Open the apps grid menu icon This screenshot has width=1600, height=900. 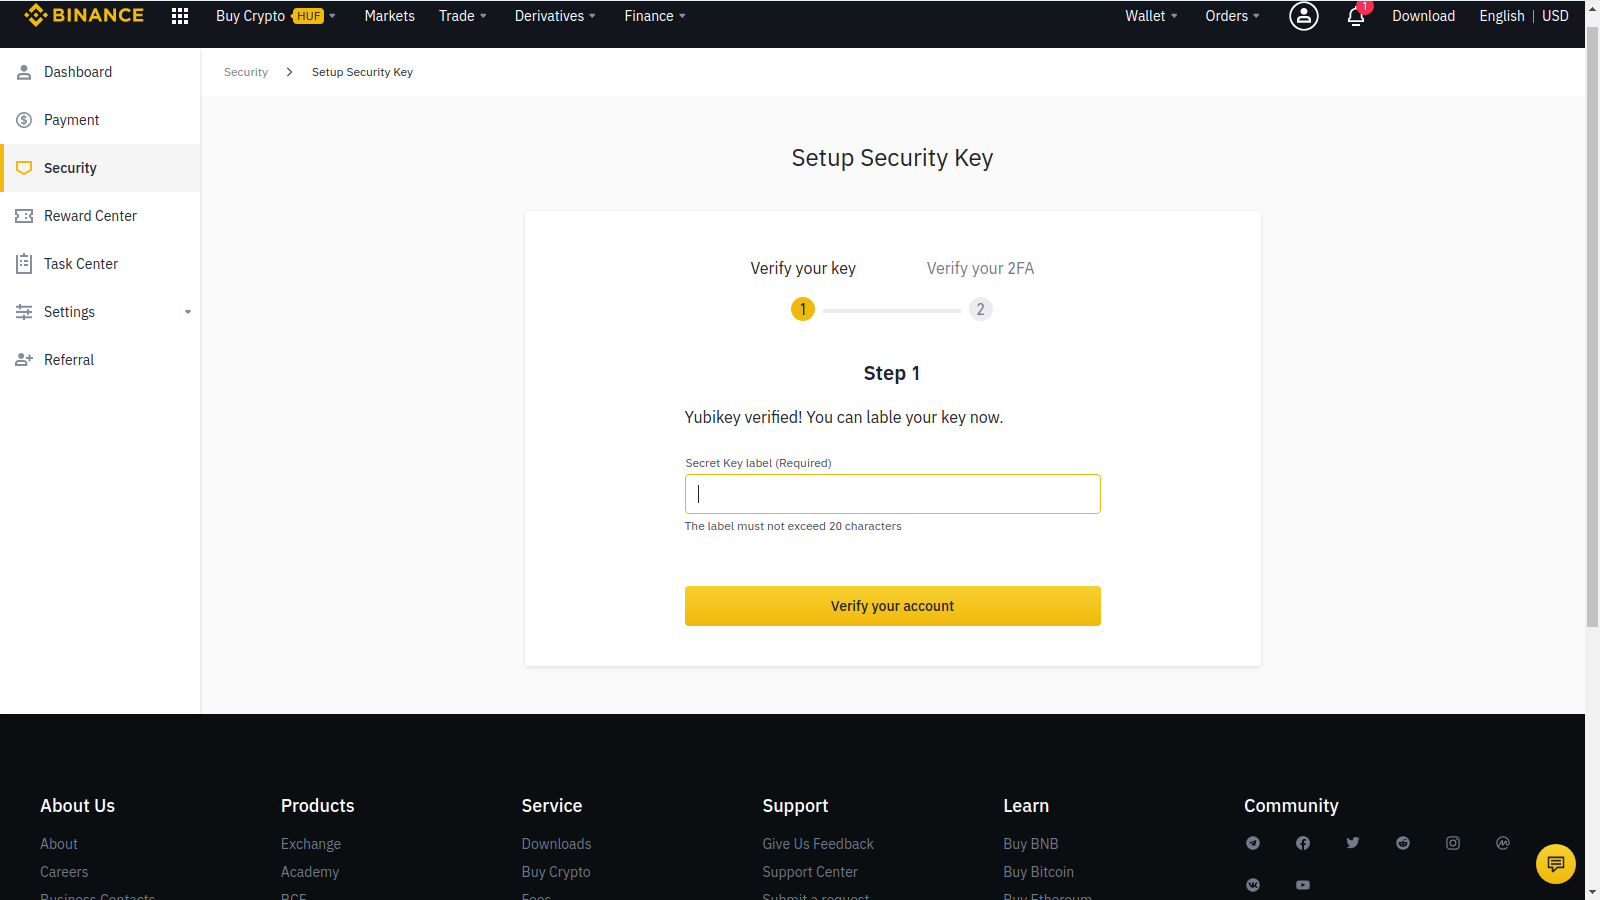(180, 16)
